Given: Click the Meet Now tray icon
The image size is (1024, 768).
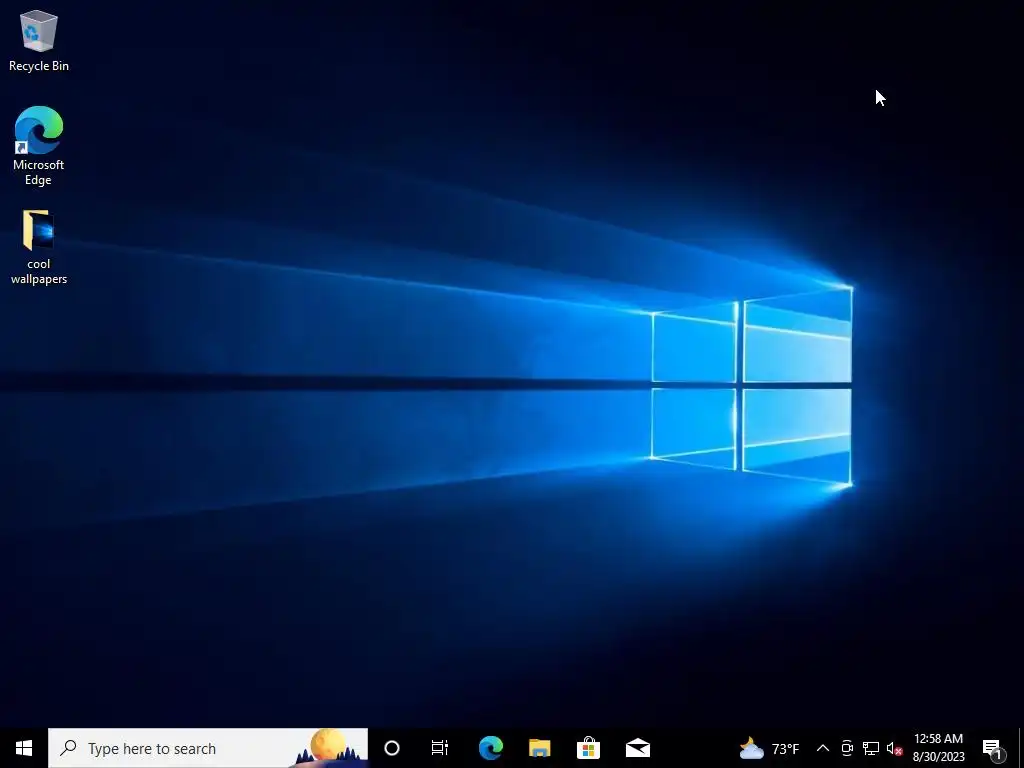Looking at the screenshot, I should [847, 748].
